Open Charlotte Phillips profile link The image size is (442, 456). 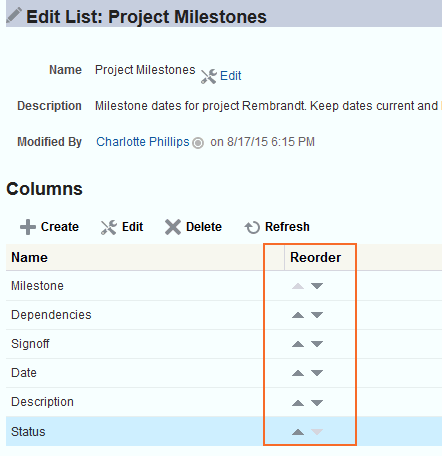[143, 142]
